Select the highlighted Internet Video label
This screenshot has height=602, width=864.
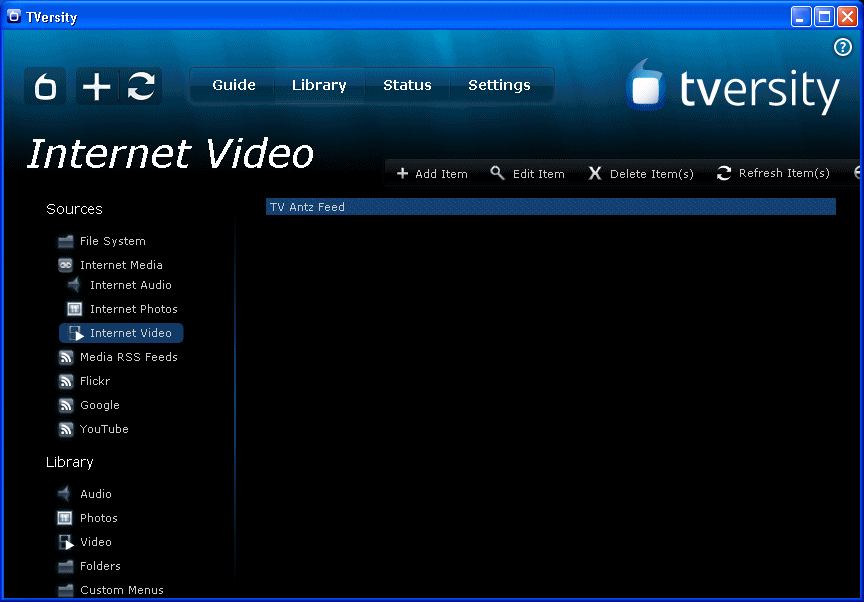pos(131,333)
